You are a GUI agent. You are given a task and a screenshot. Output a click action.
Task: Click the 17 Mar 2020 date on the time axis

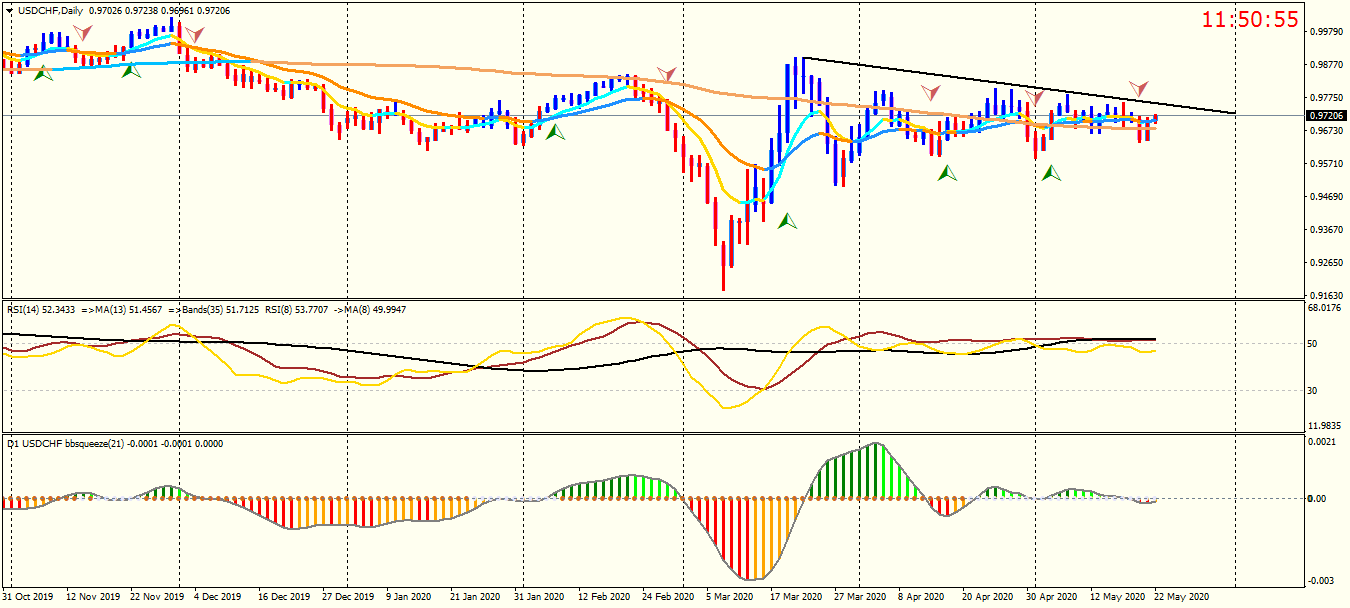(x=798, y=597)
